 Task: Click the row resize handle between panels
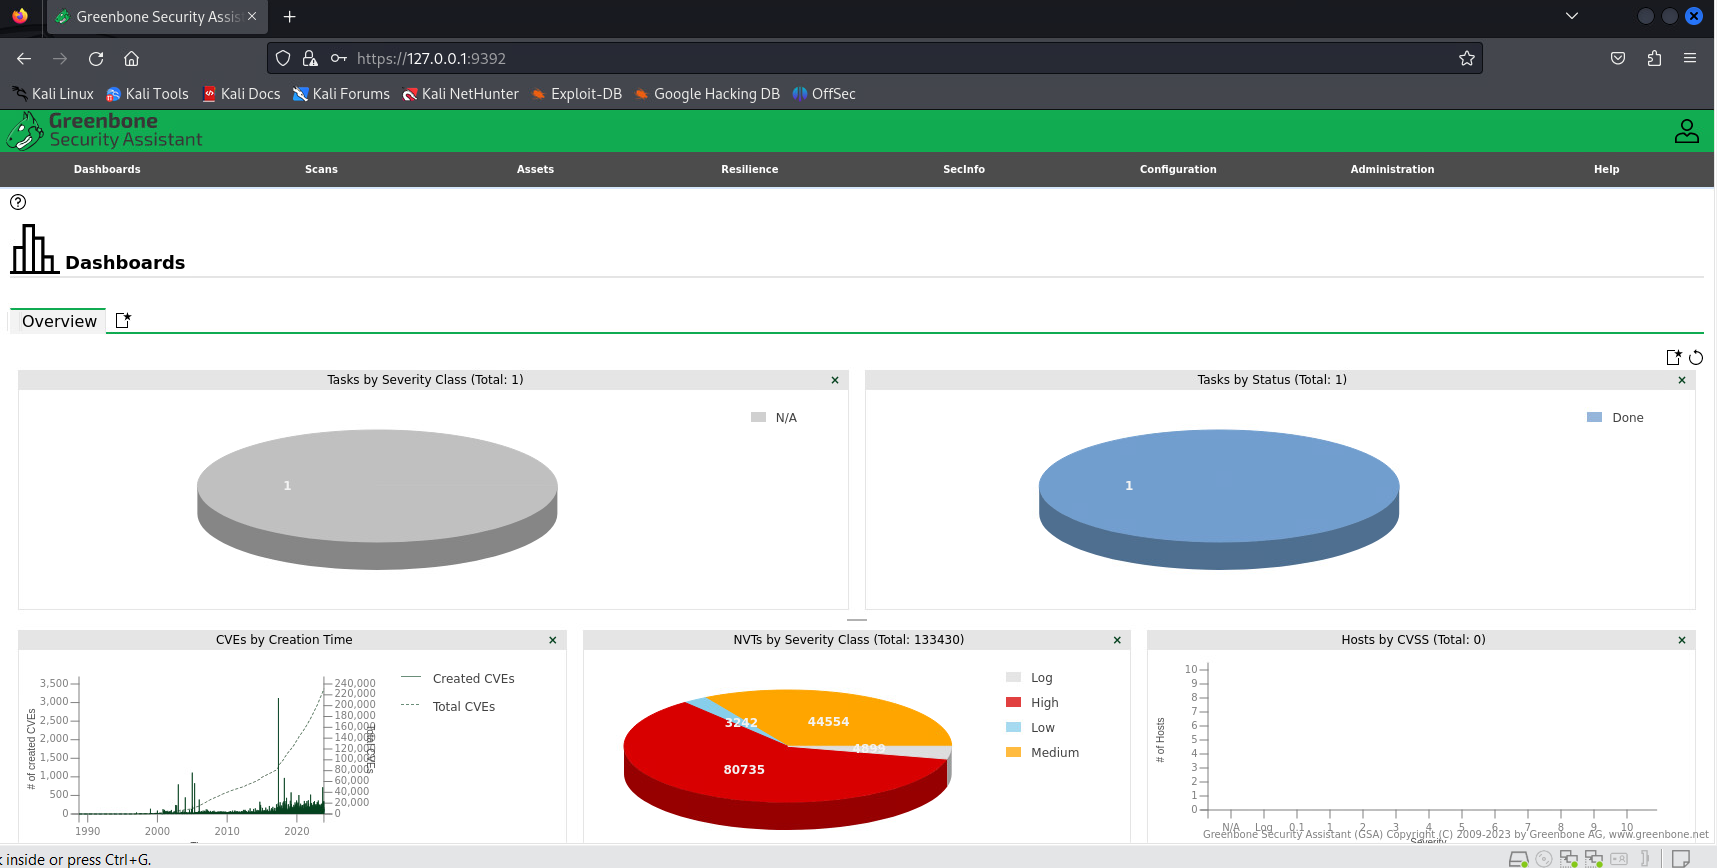point(857,620)
